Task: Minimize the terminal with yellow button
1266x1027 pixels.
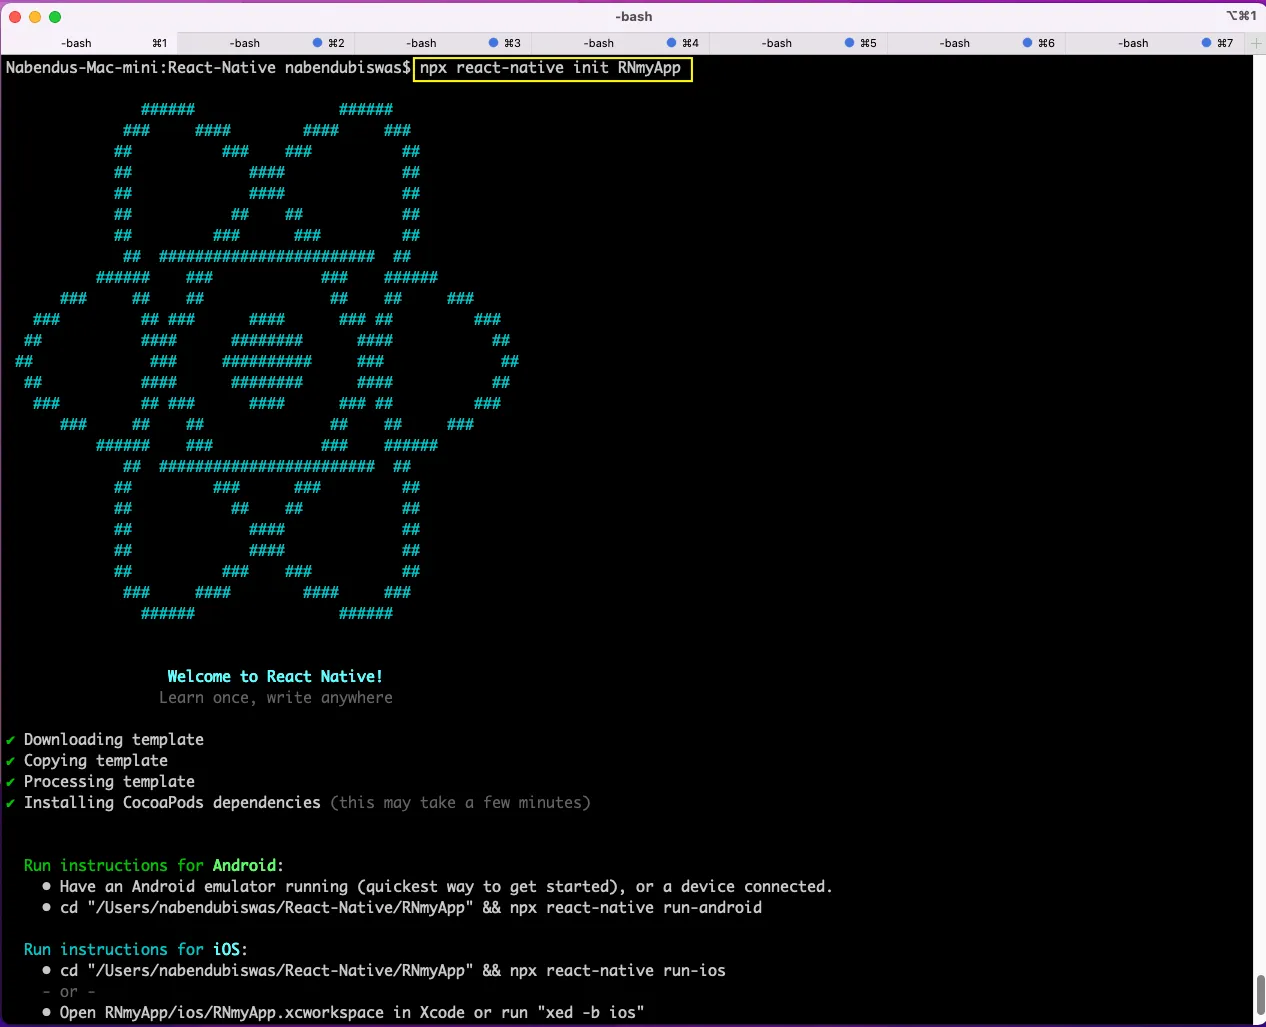Action: (x=35, y=17)
